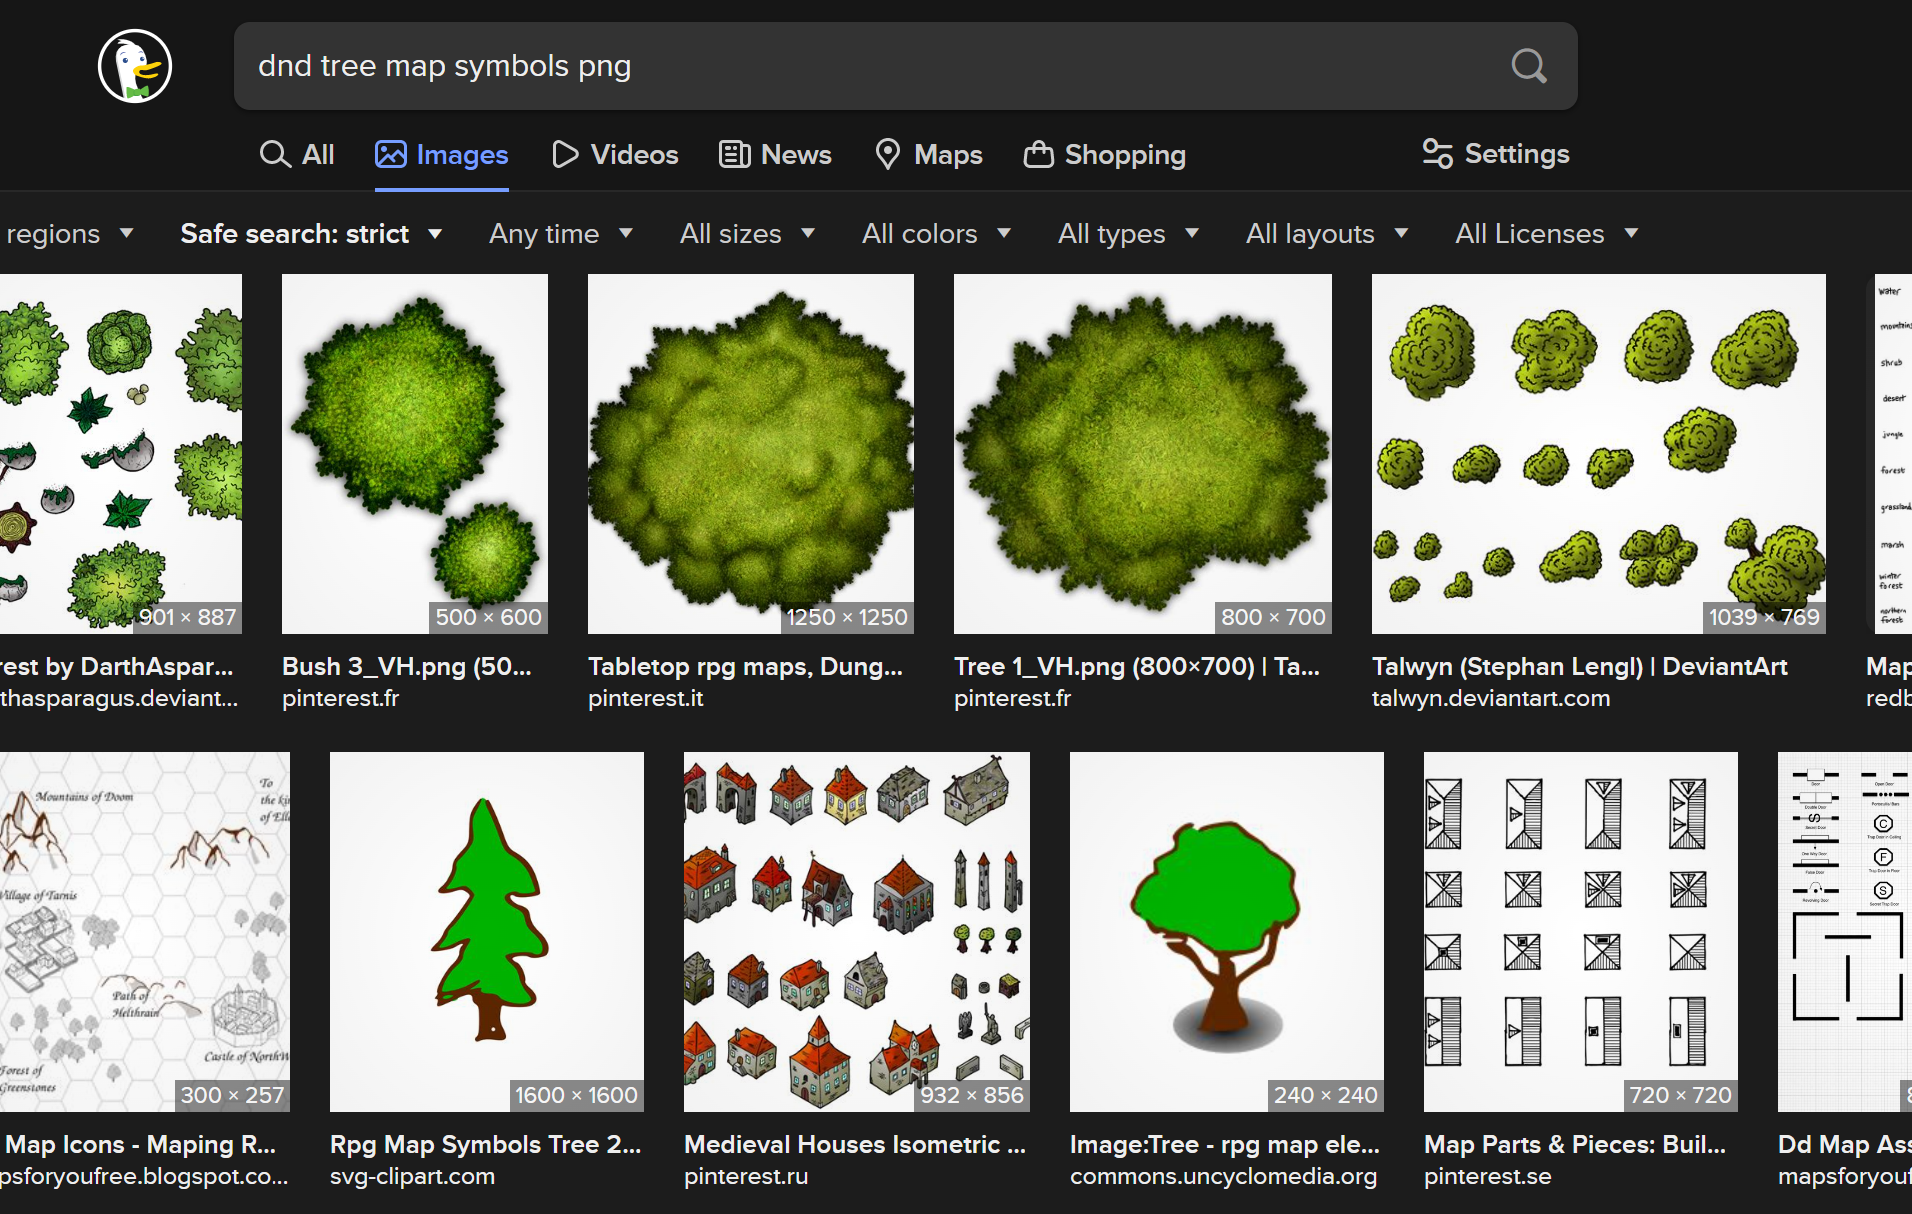Click the Tabletop rpg maps, Dung... title
This screenshot has height=1214, width=1912.
coord(746,666)
